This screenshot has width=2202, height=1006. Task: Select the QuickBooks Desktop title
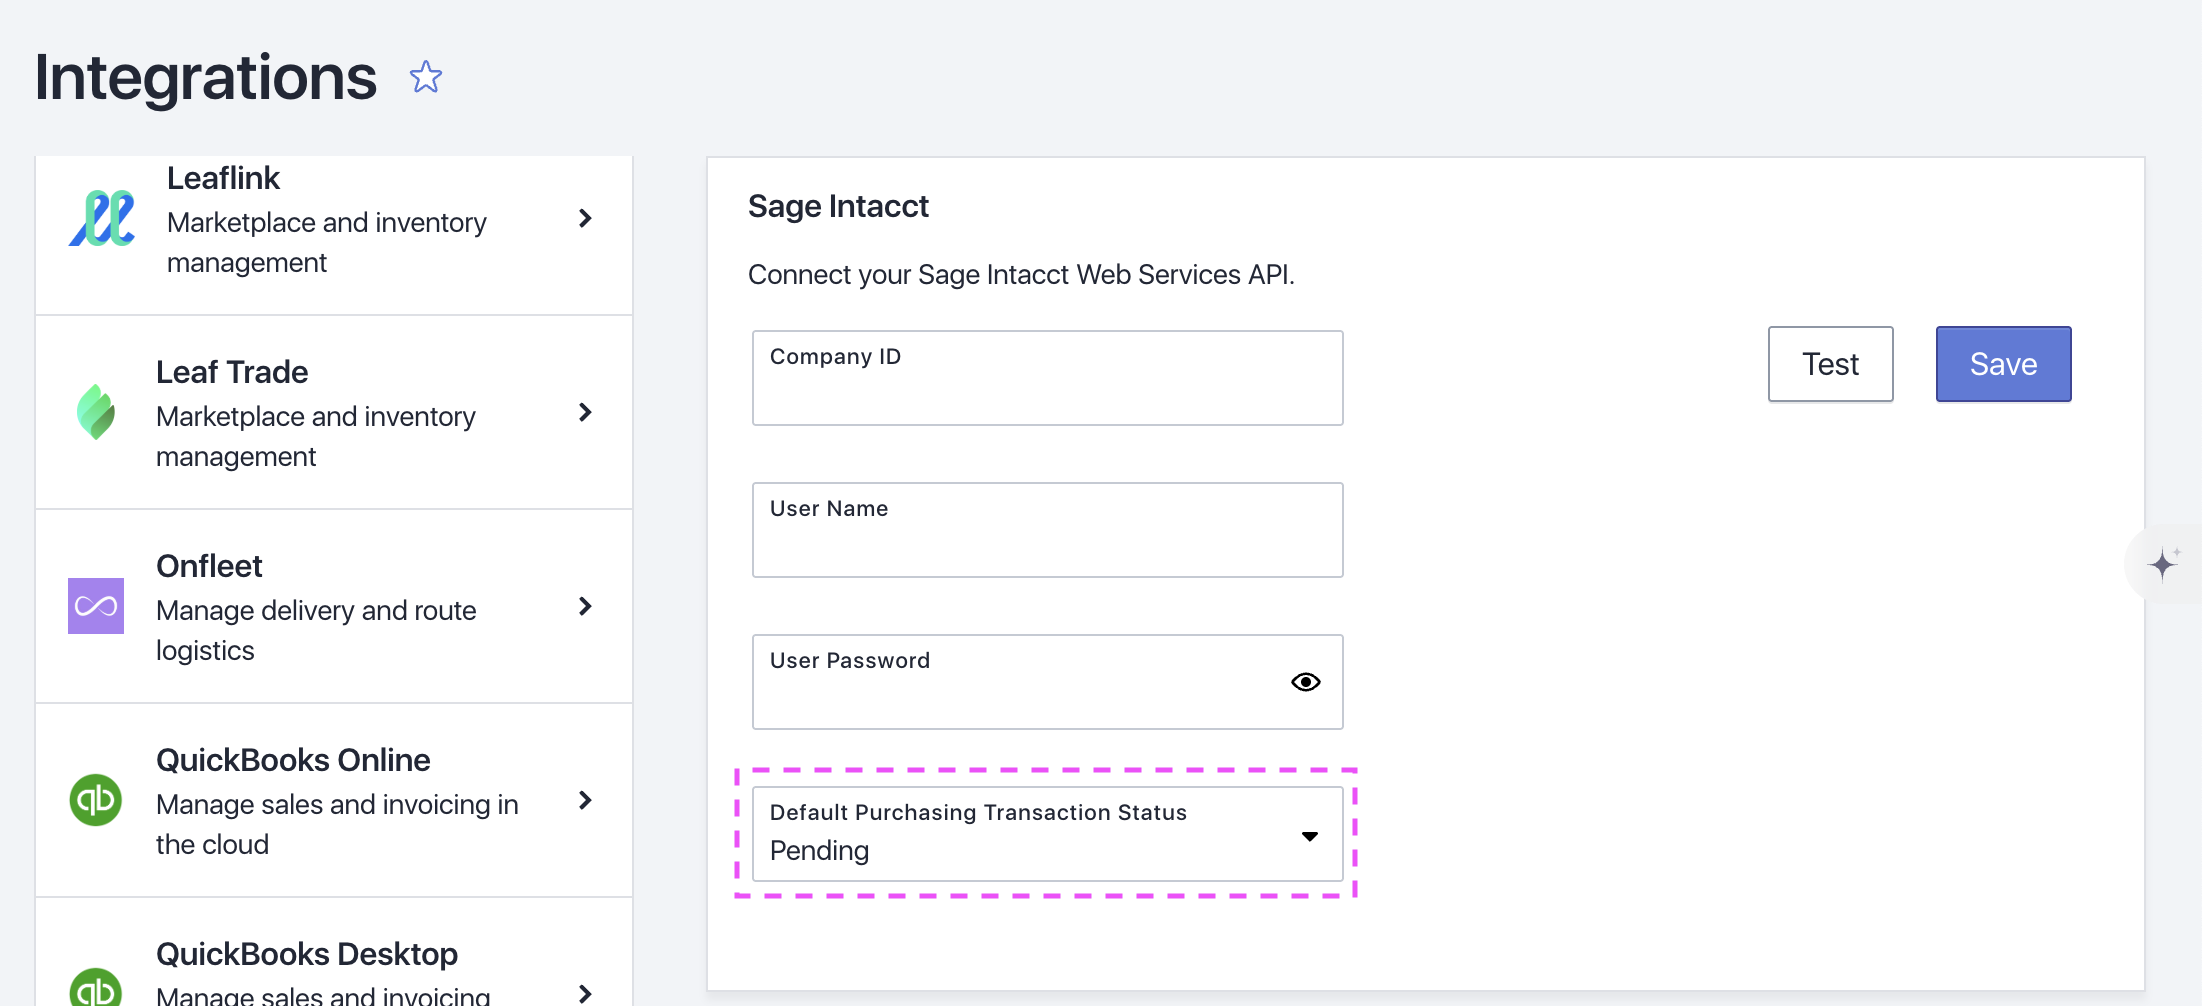tap(307, 954)
